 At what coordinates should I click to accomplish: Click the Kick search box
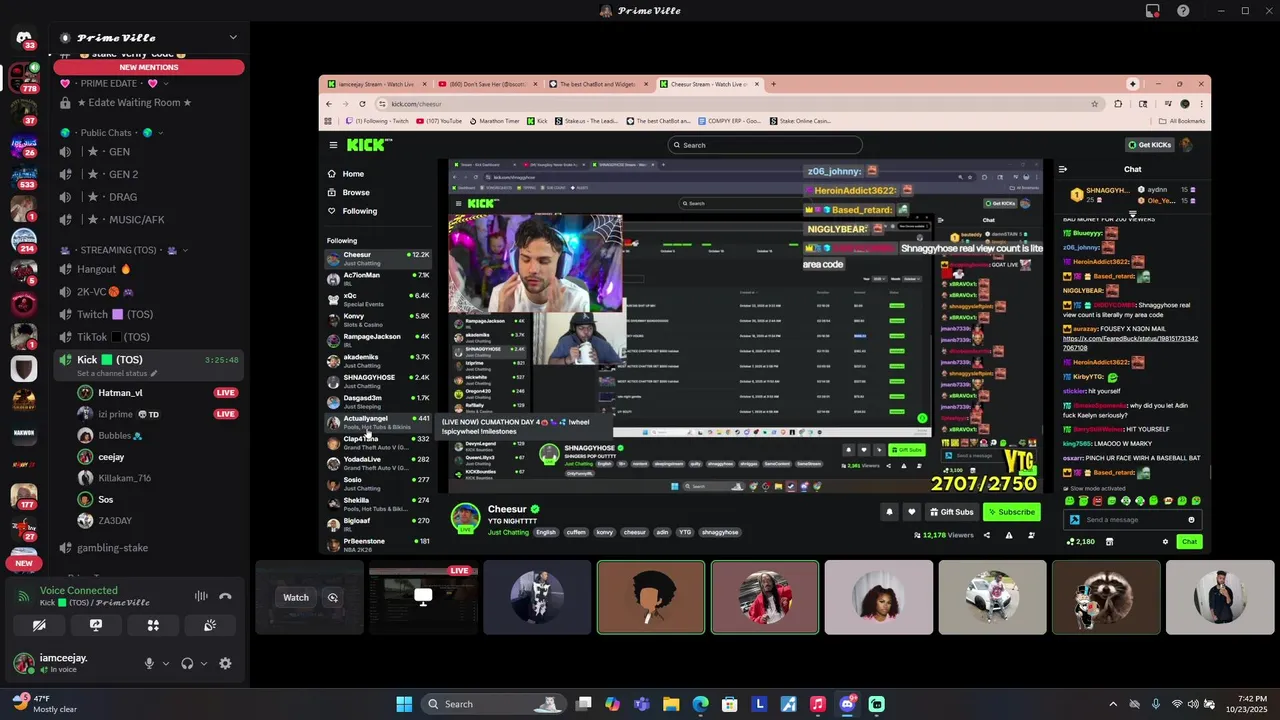coord(765,145)
